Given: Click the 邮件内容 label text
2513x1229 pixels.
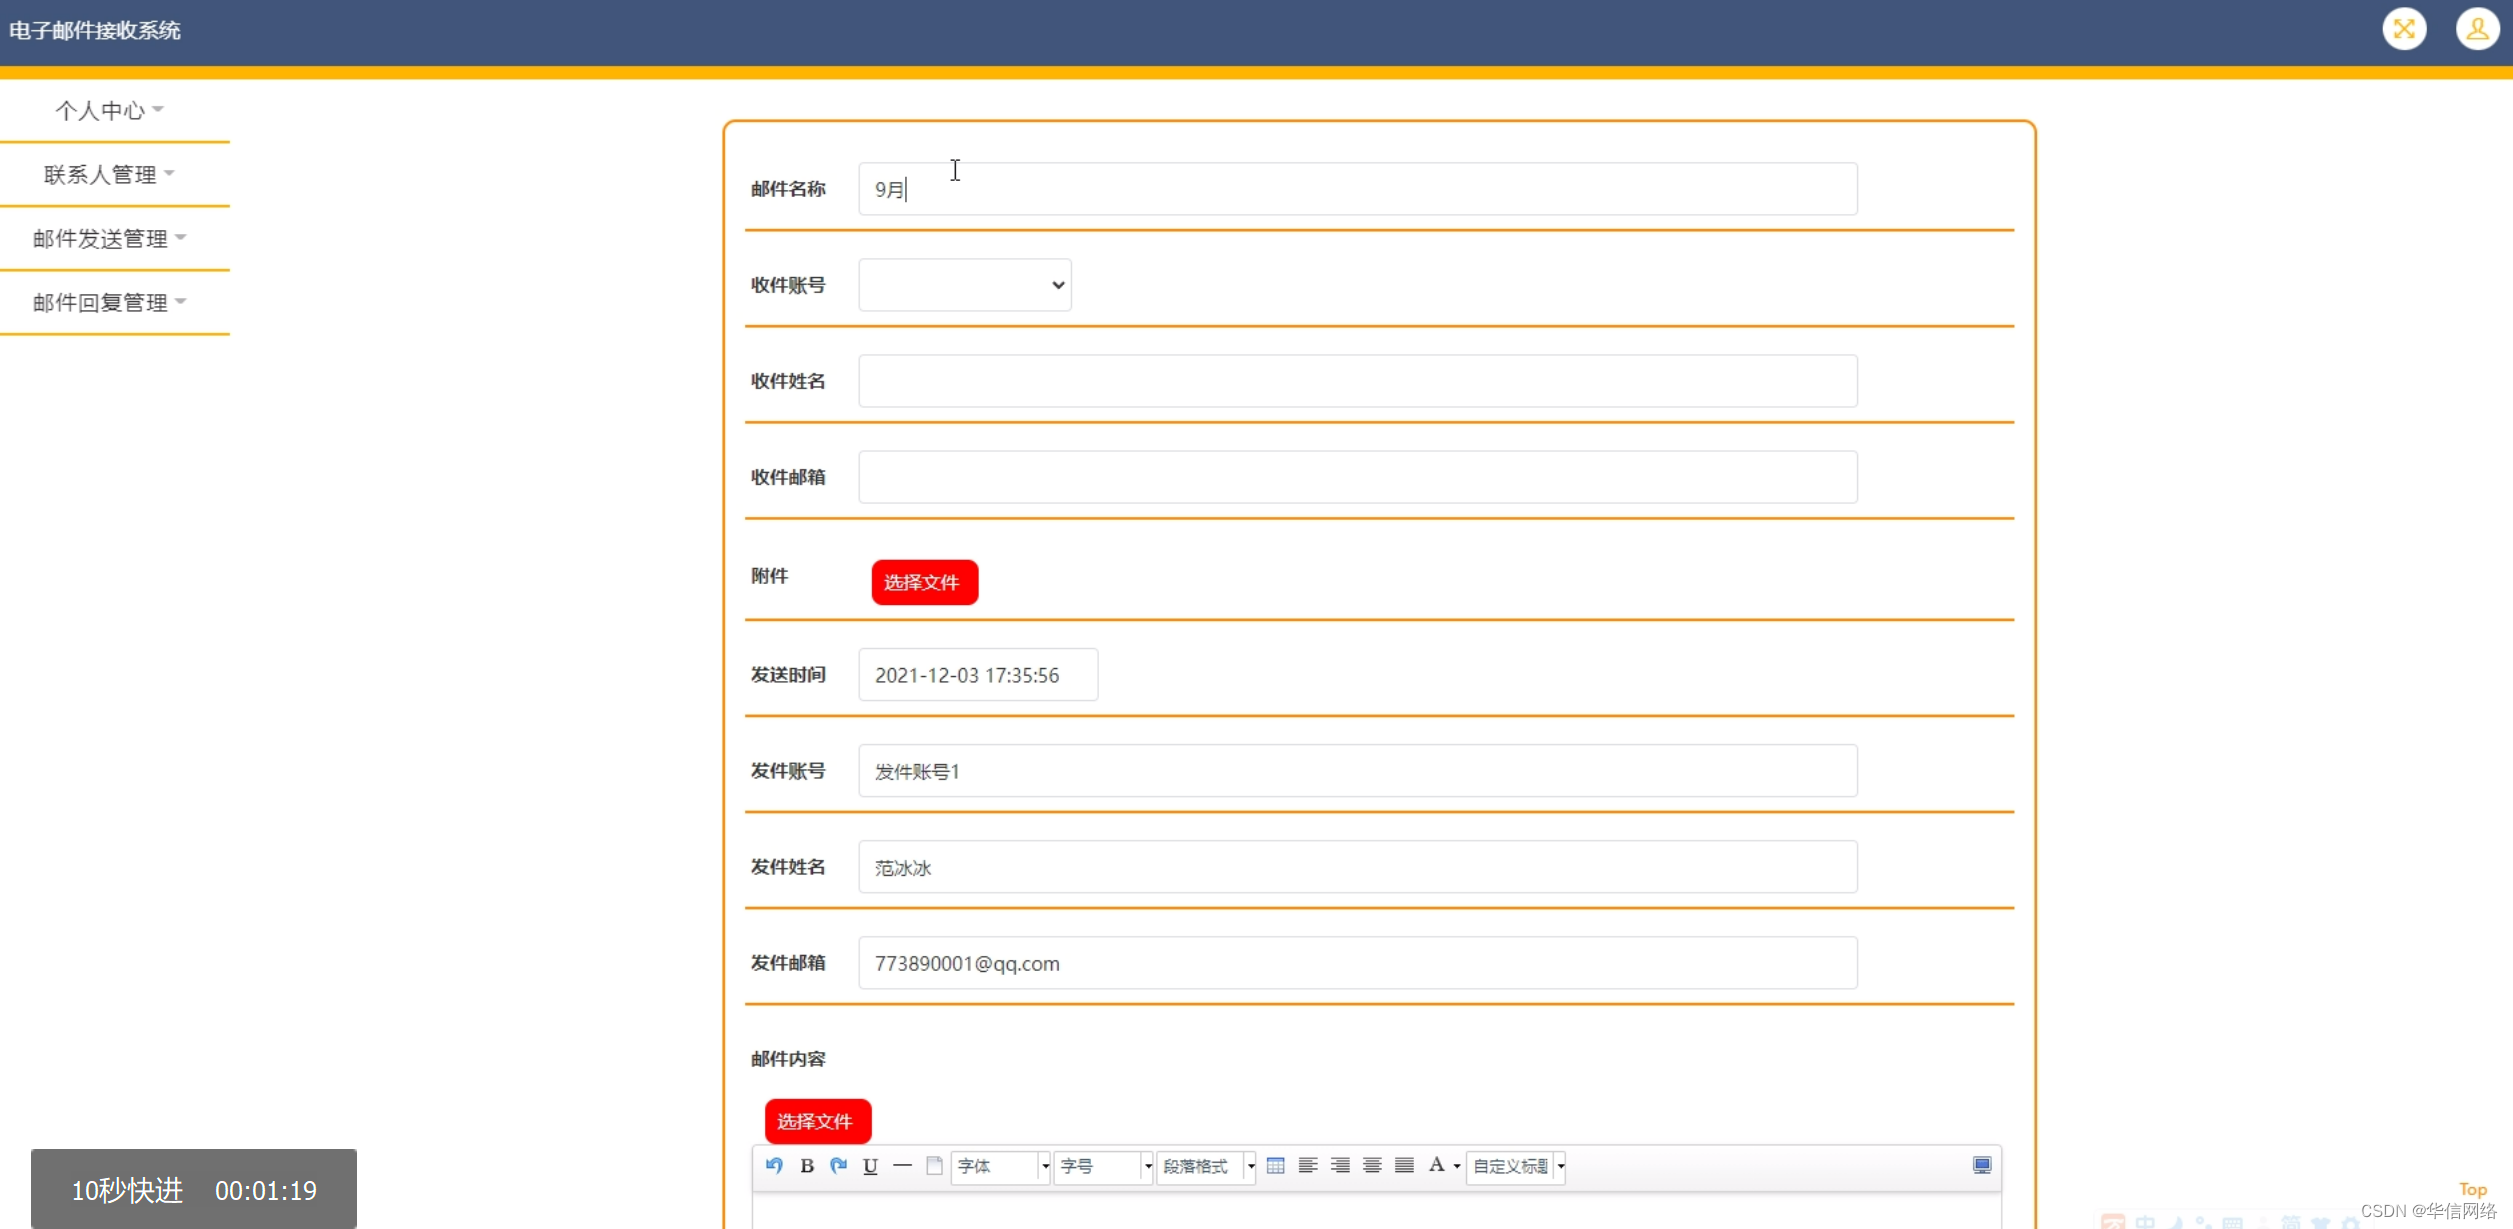Looking at the screenshot, I should pos(788,1059).
